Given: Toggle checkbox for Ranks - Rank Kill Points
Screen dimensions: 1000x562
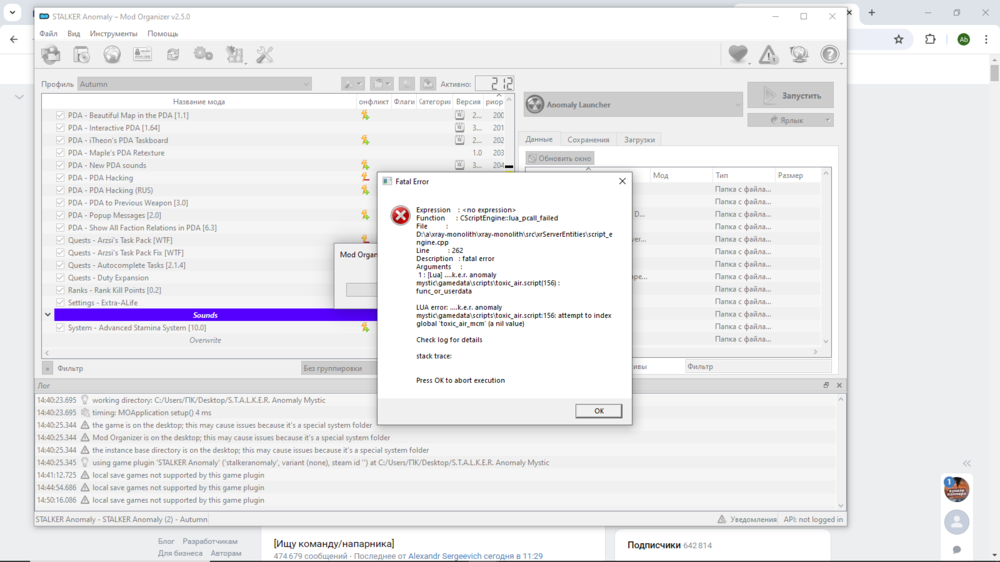Looking at the screenshot, I should (60, 290).
